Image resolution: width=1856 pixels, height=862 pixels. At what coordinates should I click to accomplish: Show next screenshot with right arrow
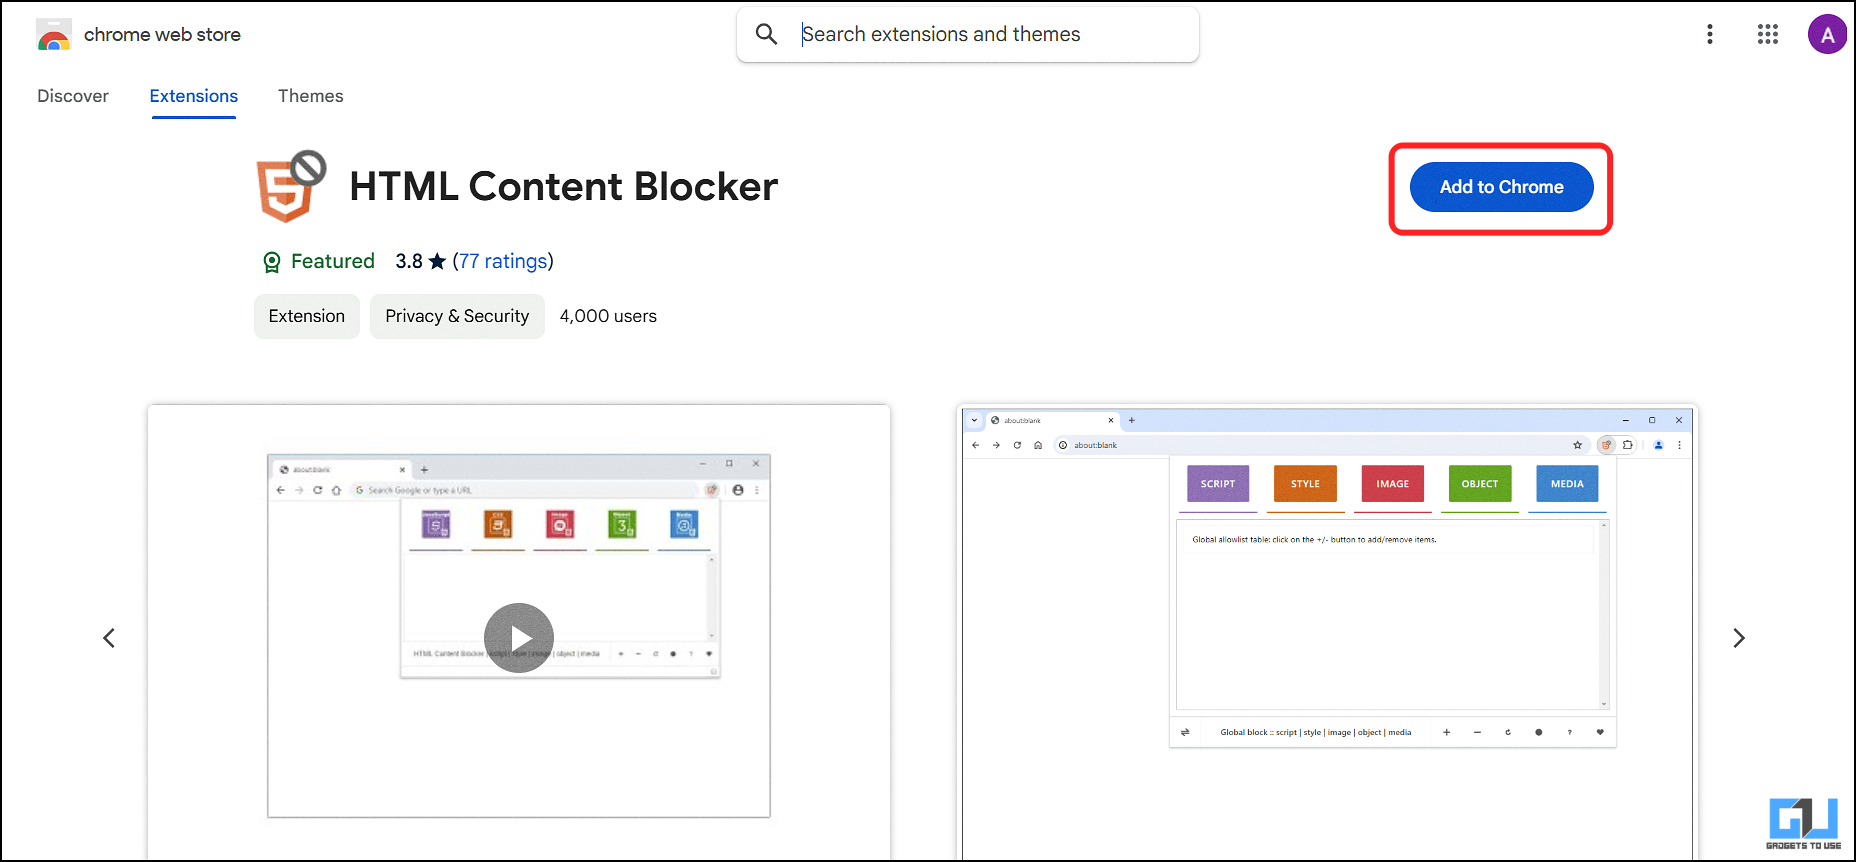(1739, 638)
